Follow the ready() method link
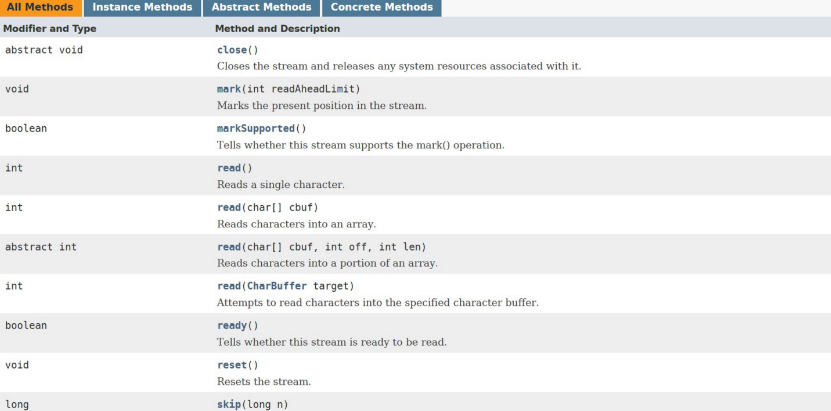The height and width of the screenshot is (411, 831). pyautogui.click(x=232, y=326)
